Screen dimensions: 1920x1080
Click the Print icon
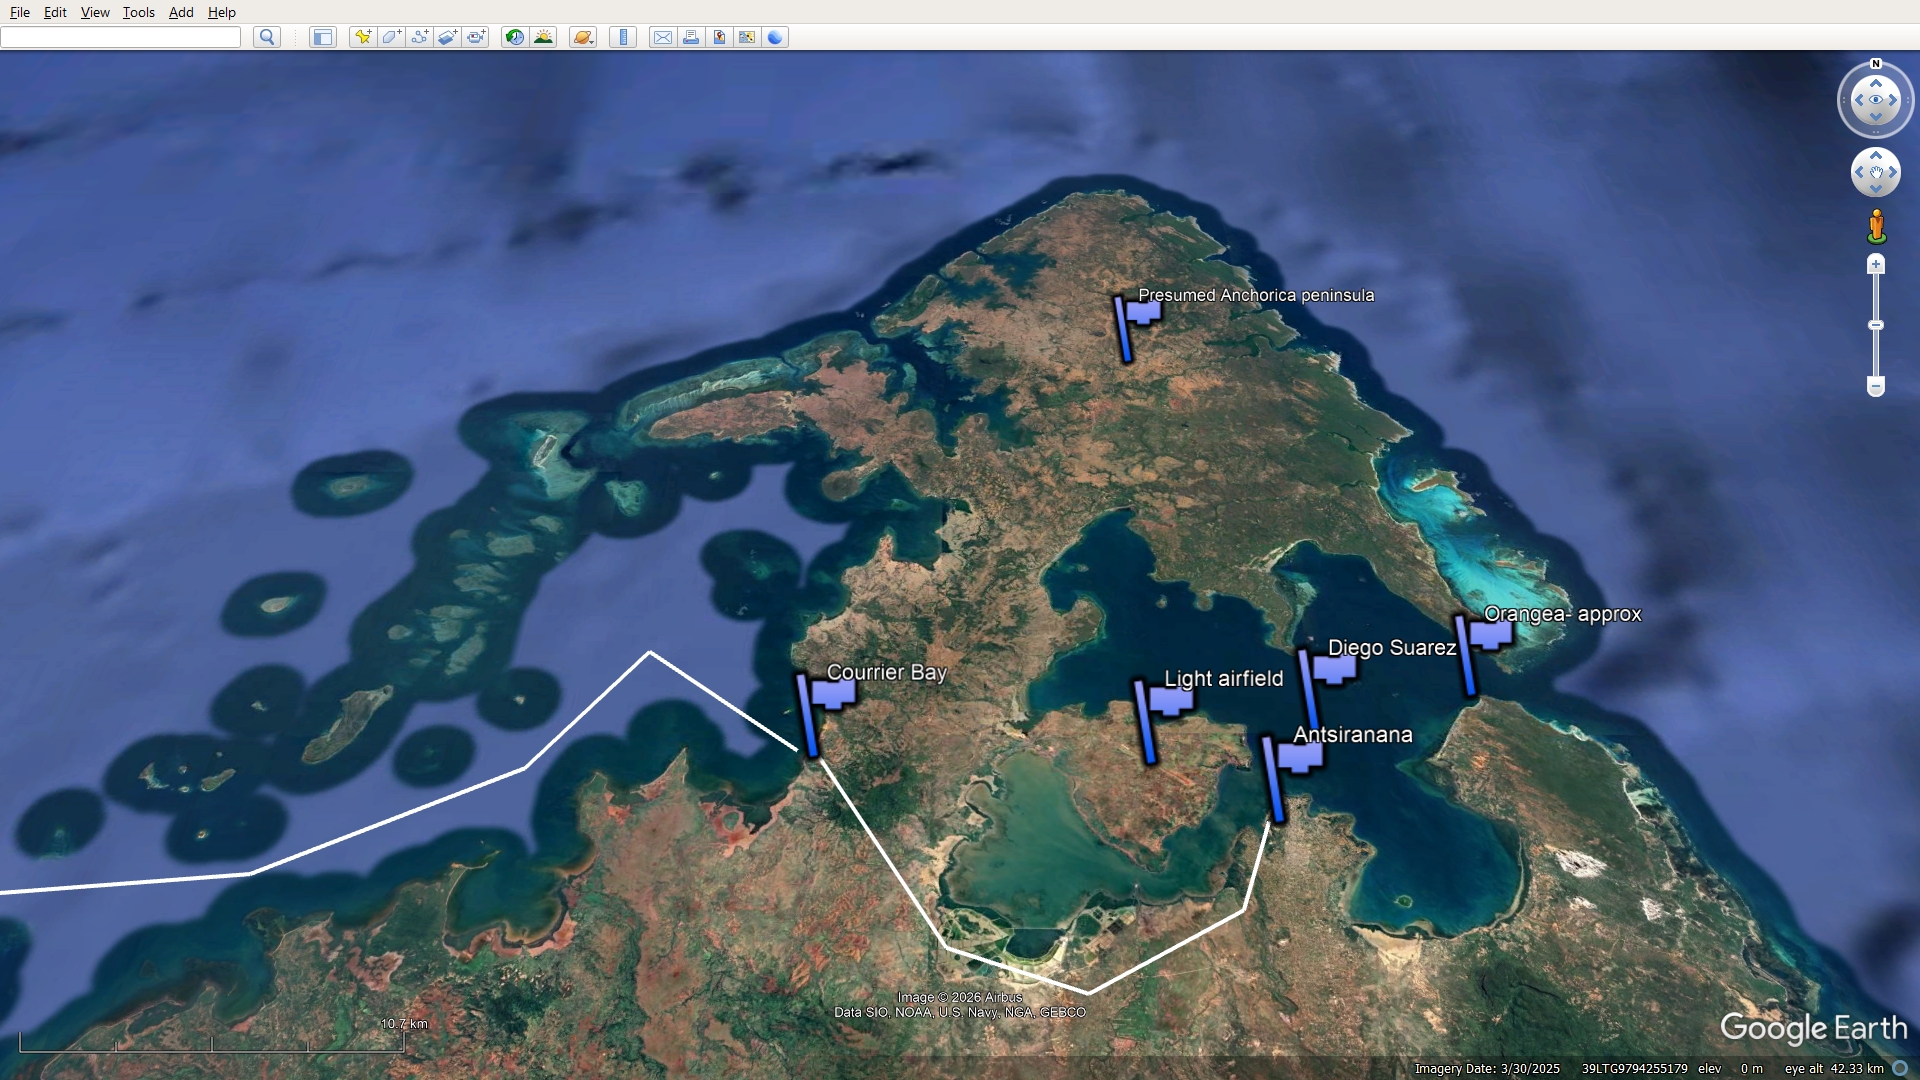point(691,37)
